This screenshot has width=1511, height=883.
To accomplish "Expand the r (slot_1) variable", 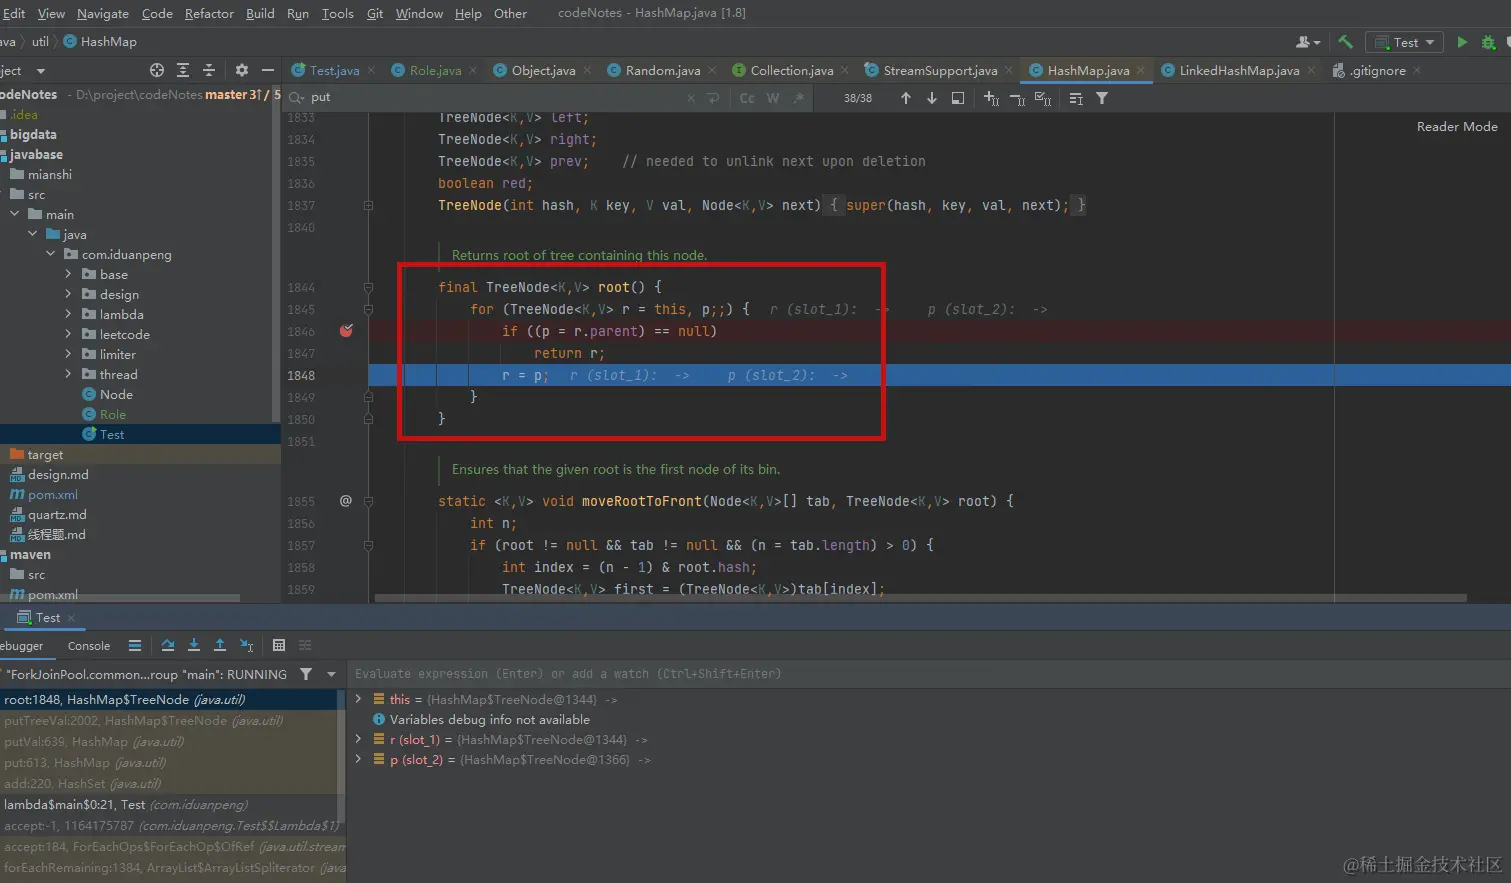I will [x=359, y=739].
